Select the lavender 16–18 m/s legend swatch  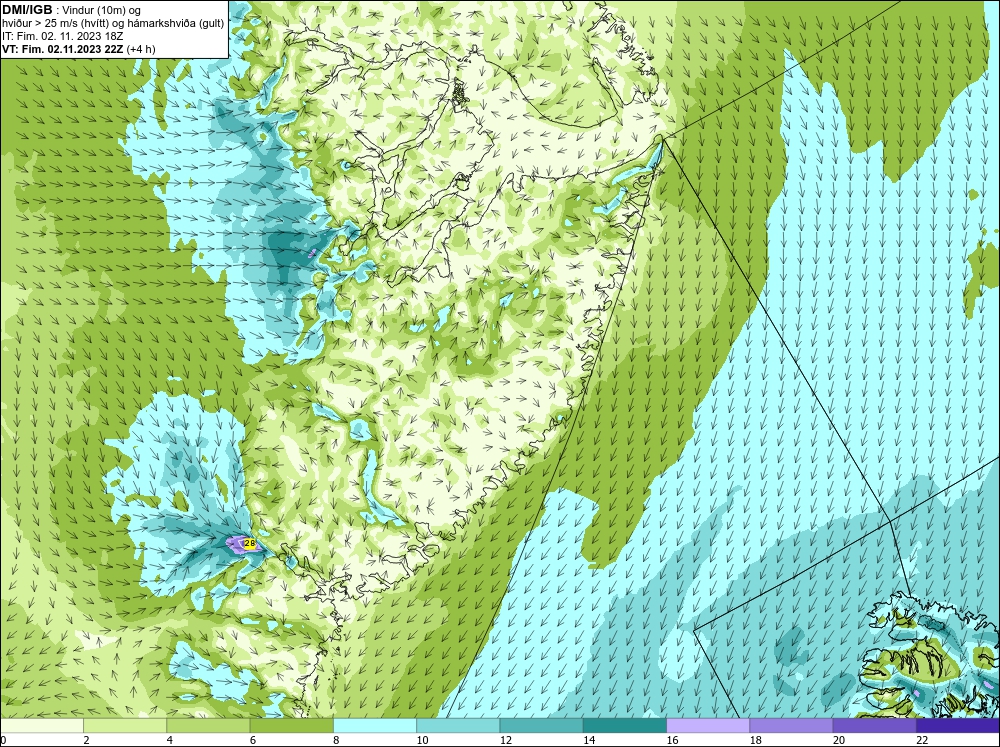click(708, 726)
